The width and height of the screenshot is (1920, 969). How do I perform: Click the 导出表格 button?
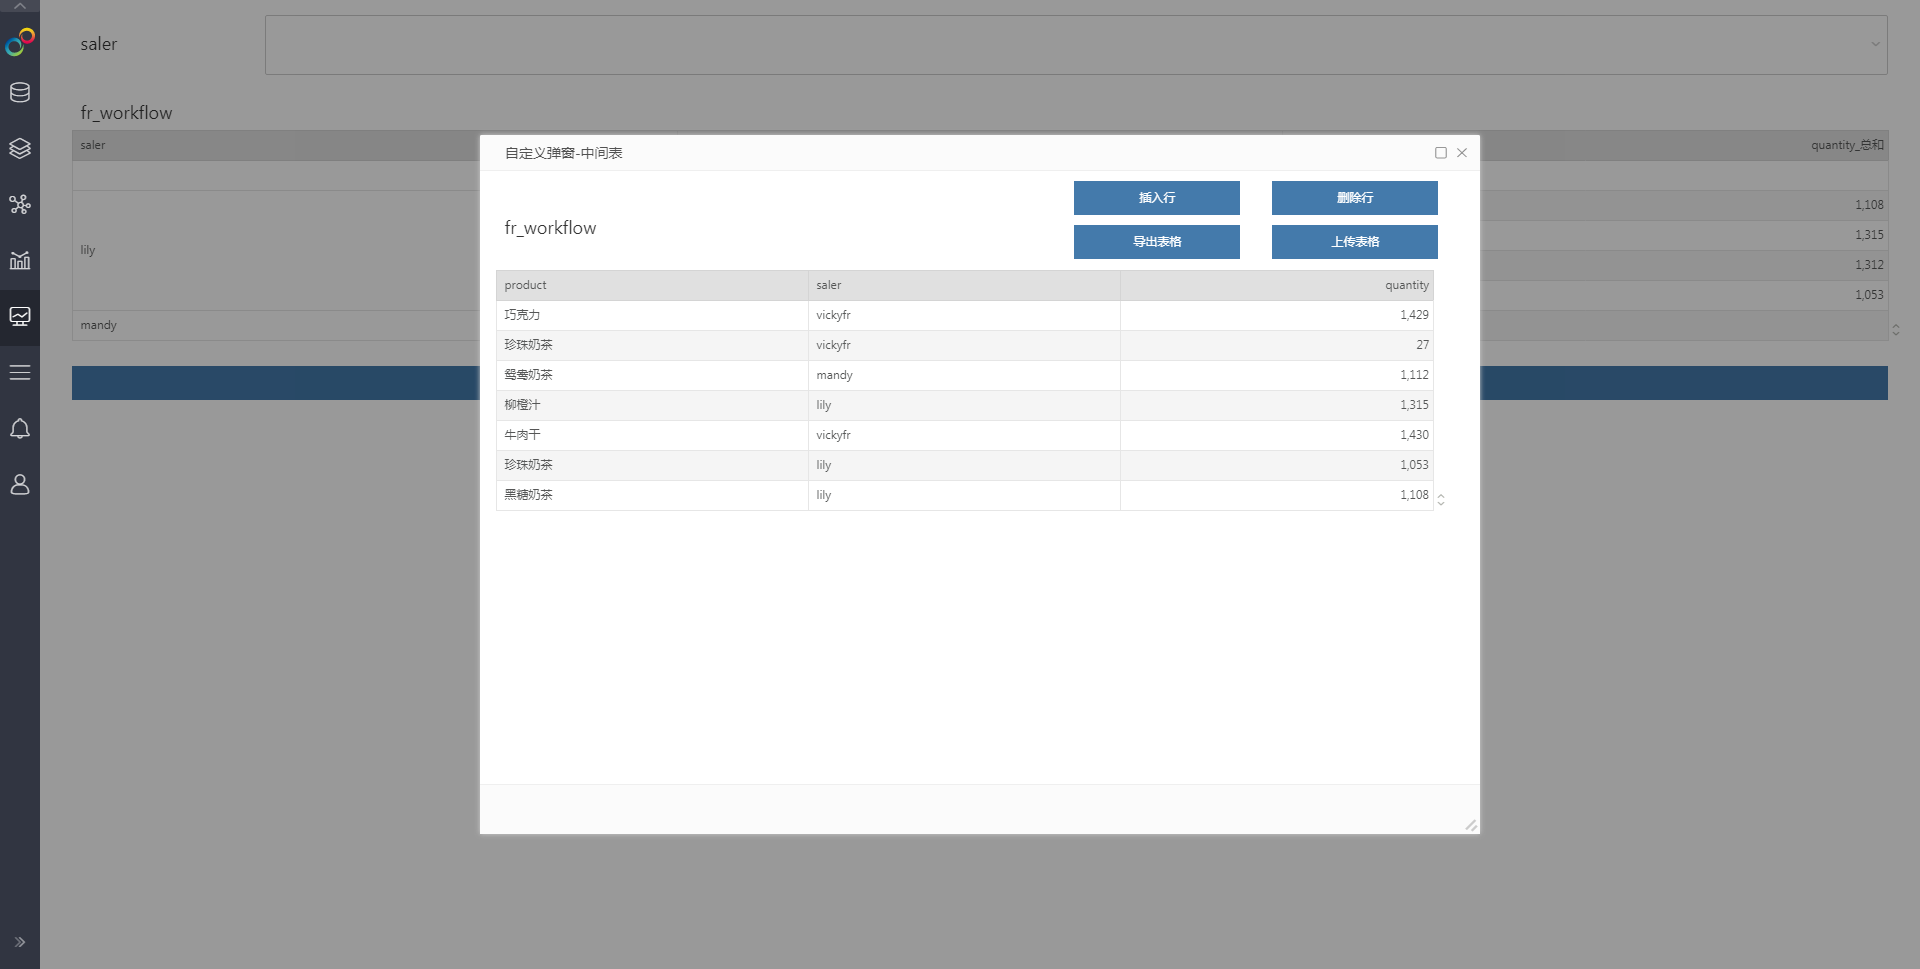click(x=1157, y=242)
